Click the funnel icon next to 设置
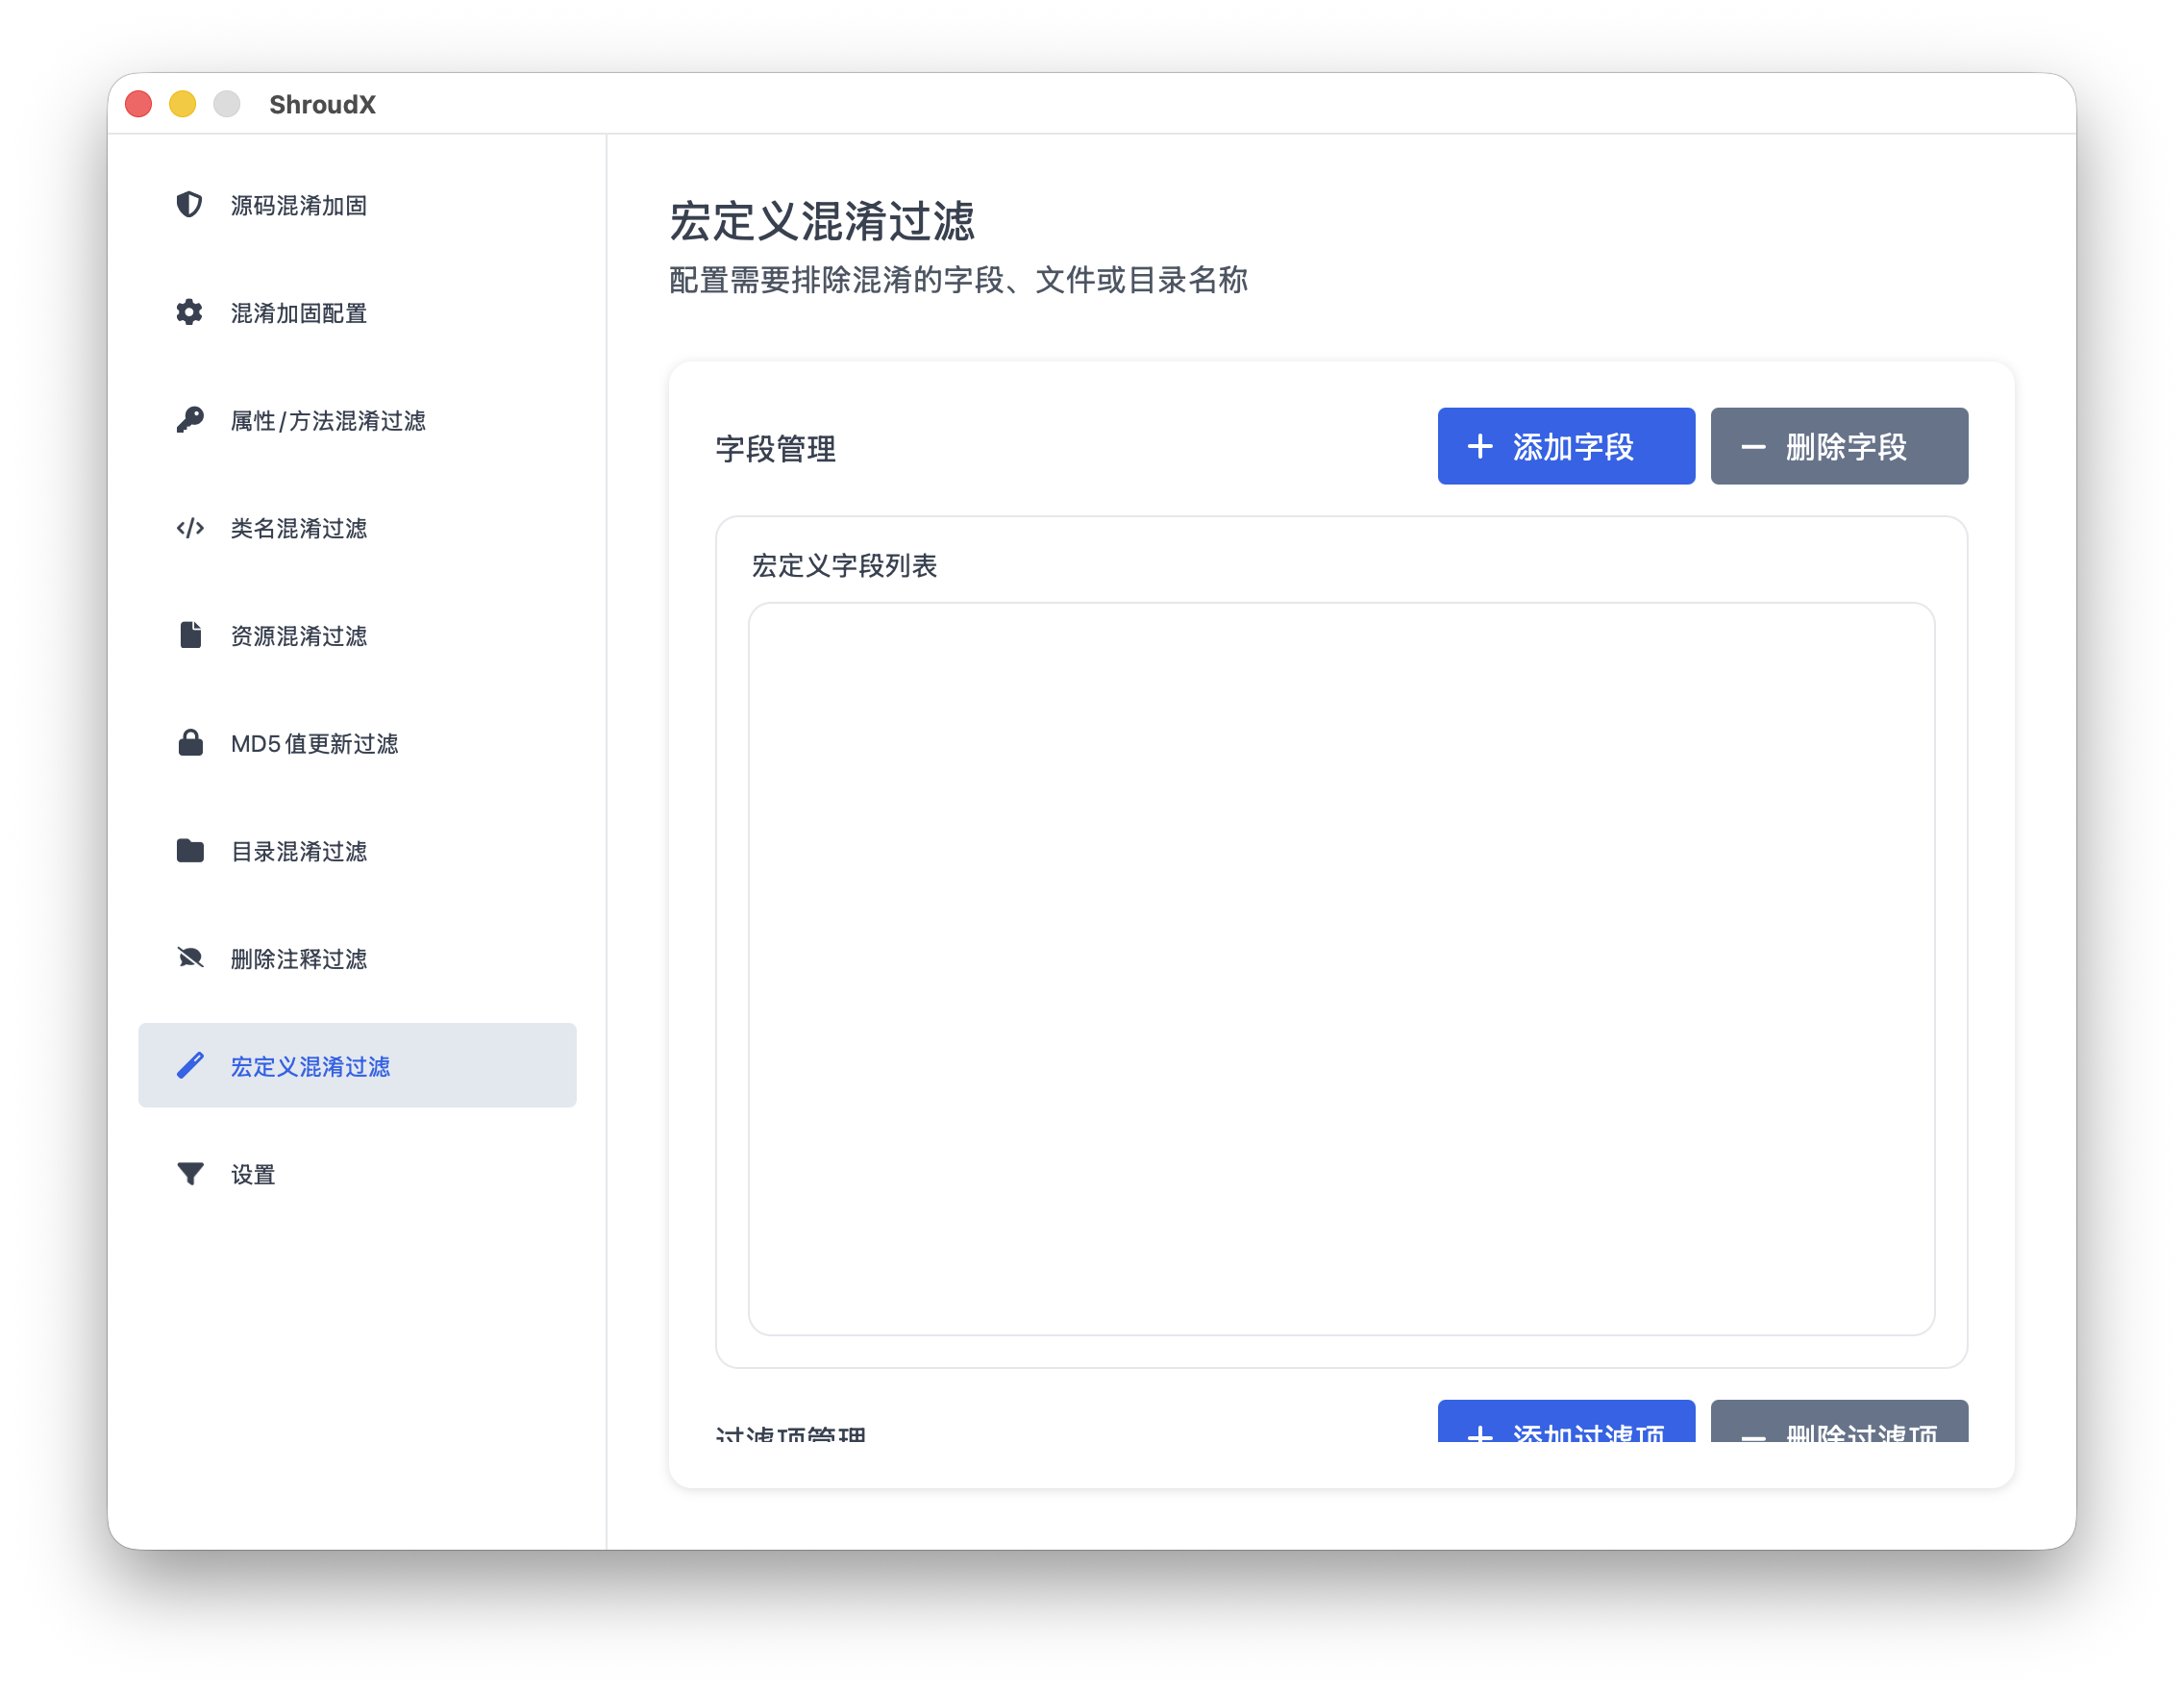 click(x=190, y=1174)
